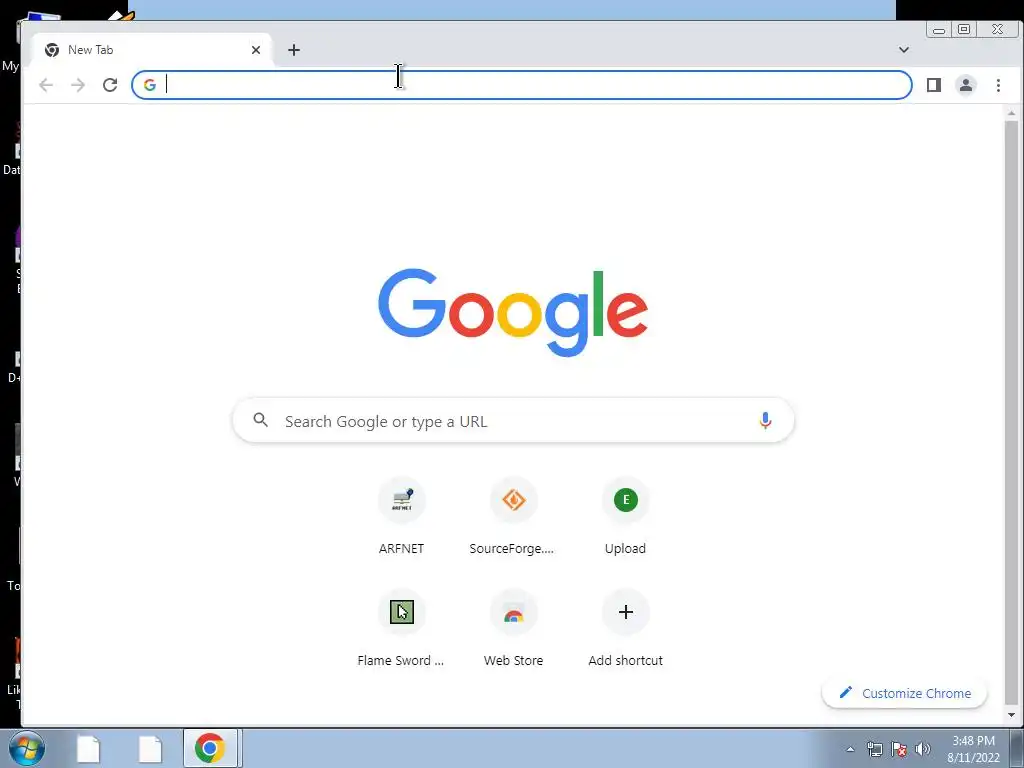Click the network tray icon
The height and width of the screenshot is (768, 1024).
(874, 749)
